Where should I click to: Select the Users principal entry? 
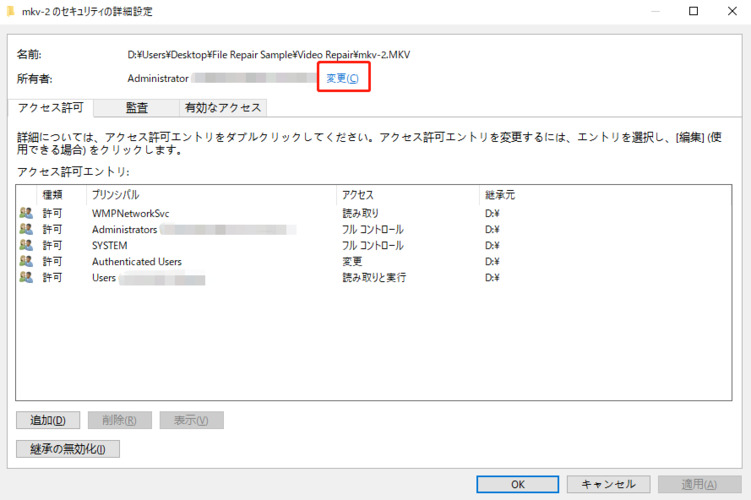104,278
